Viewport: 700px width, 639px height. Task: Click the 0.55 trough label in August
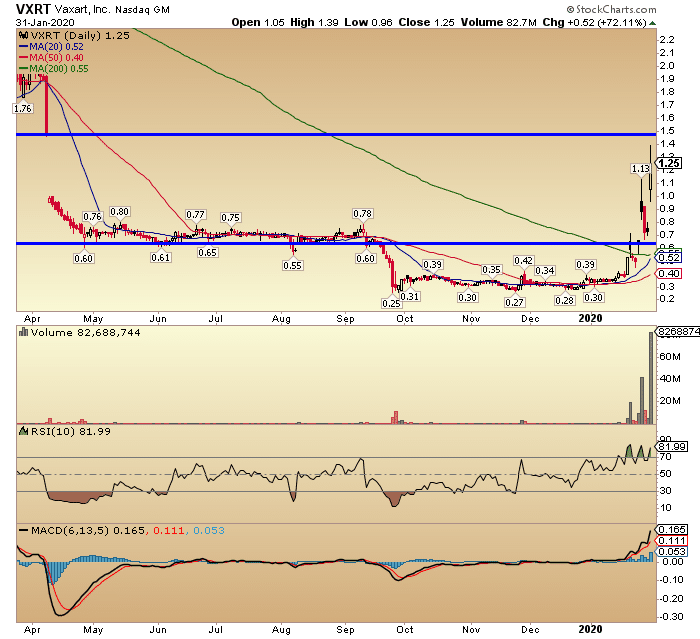292,265
